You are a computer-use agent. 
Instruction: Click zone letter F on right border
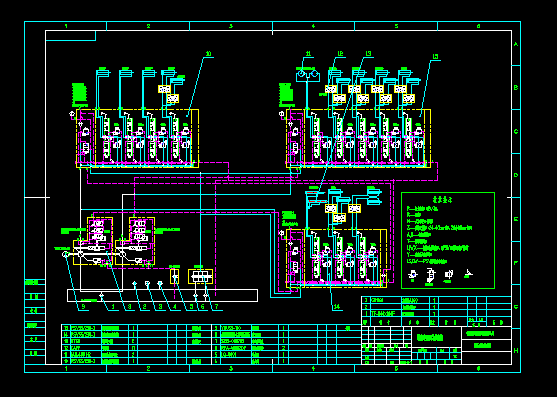click(516, 263)
